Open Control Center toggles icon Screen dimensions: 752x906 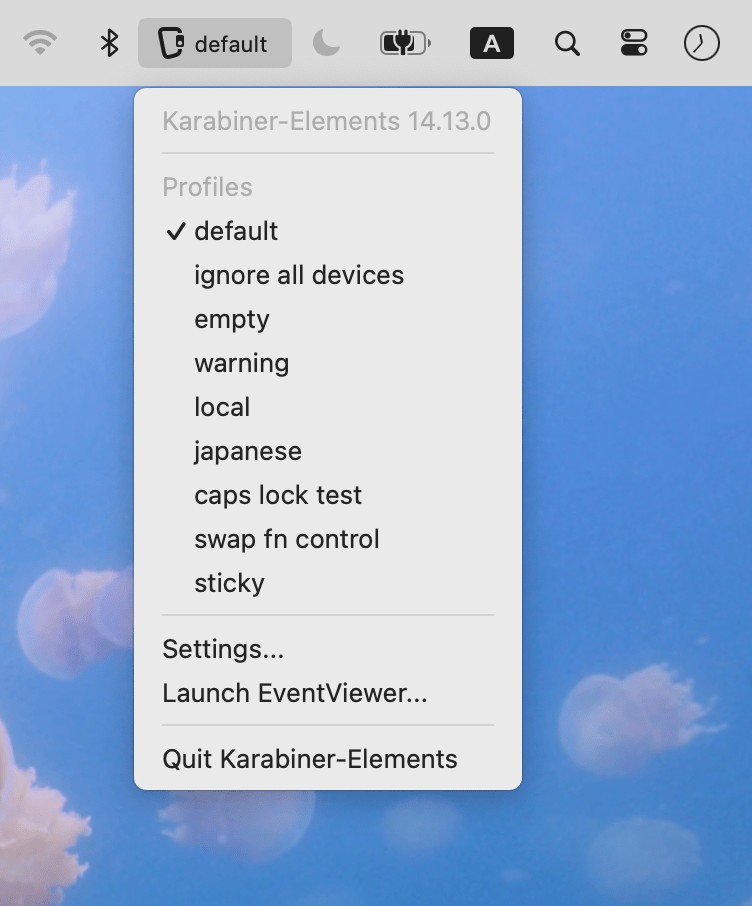click(x=634, y=43)
